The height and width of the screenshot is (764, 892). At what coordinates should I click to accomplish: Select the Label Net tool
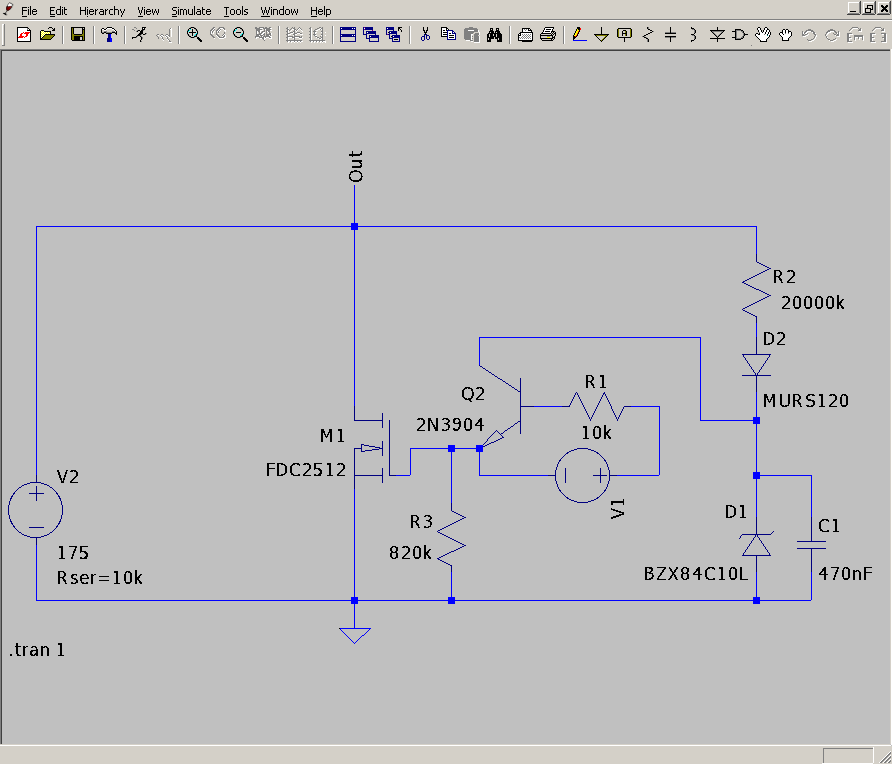click(625, 35)
